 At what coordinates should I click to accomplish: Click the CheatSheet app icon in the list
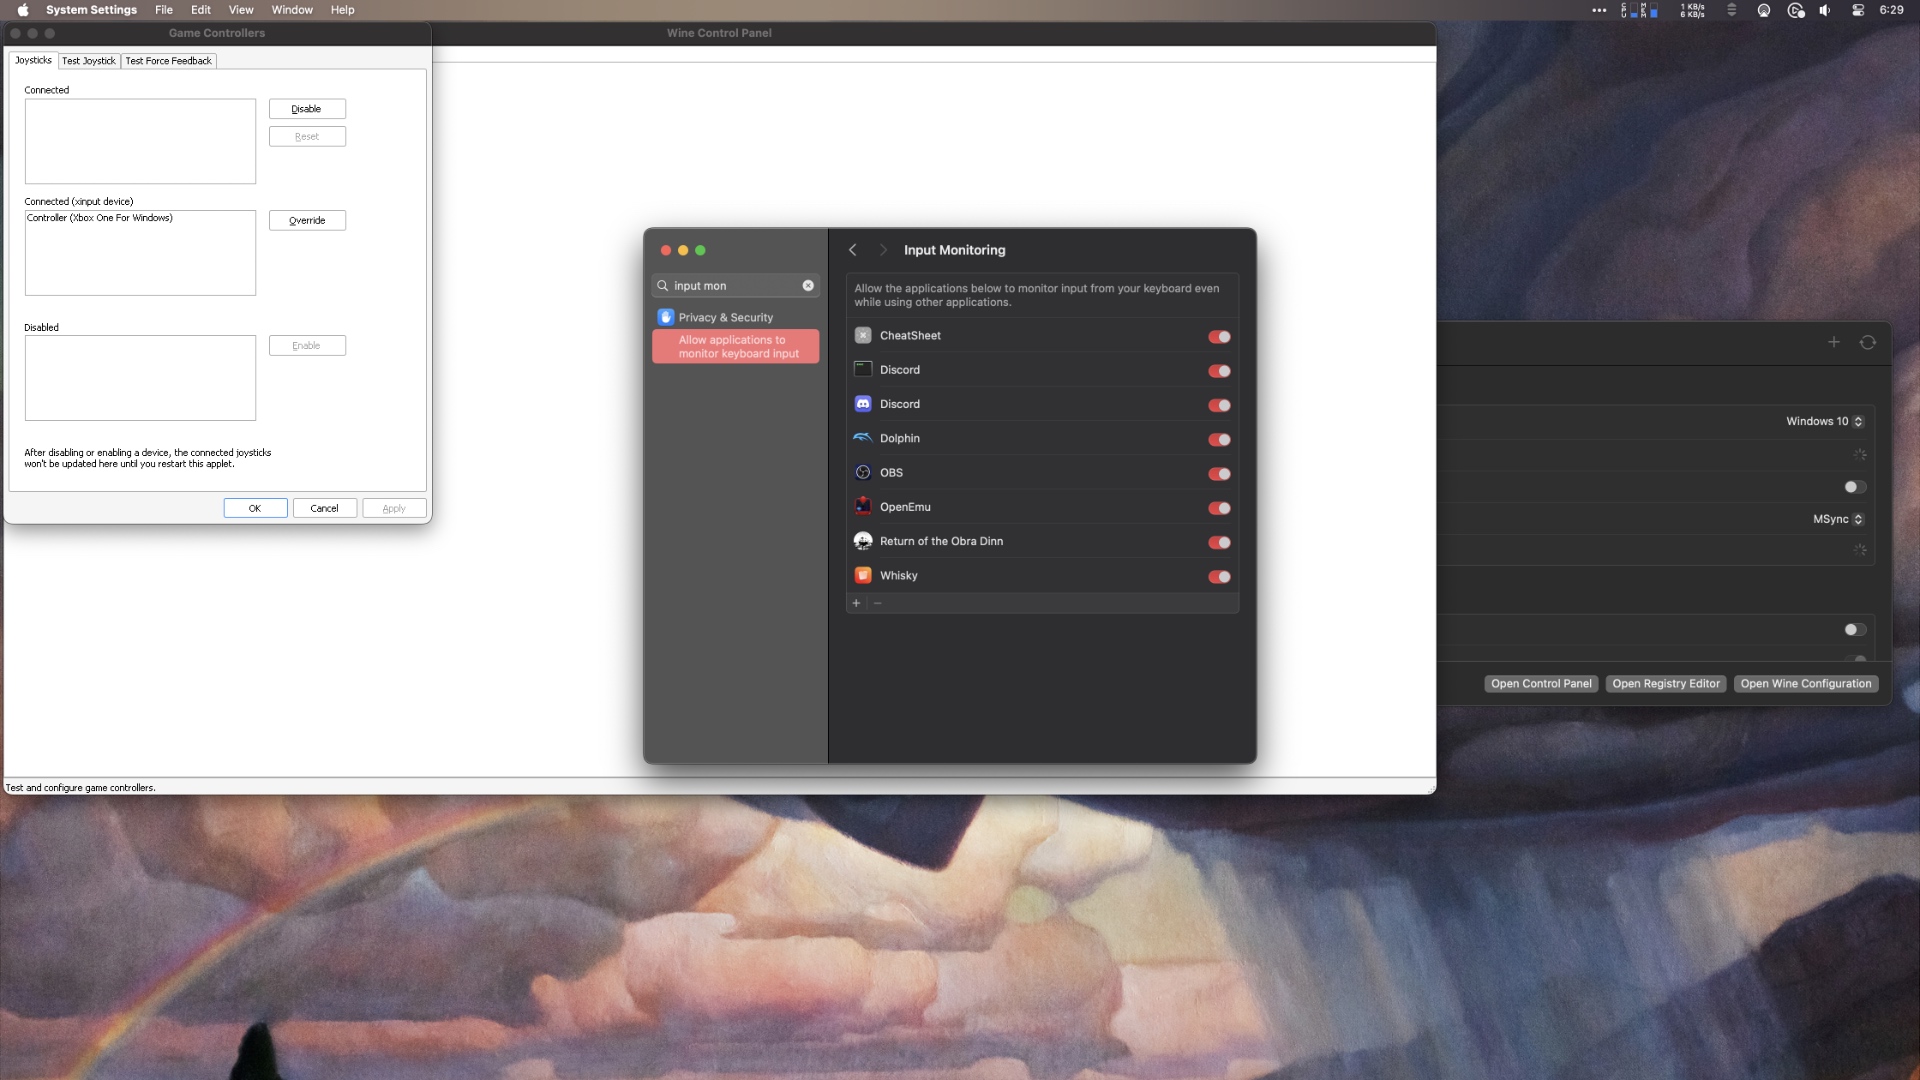click(862, 335)
